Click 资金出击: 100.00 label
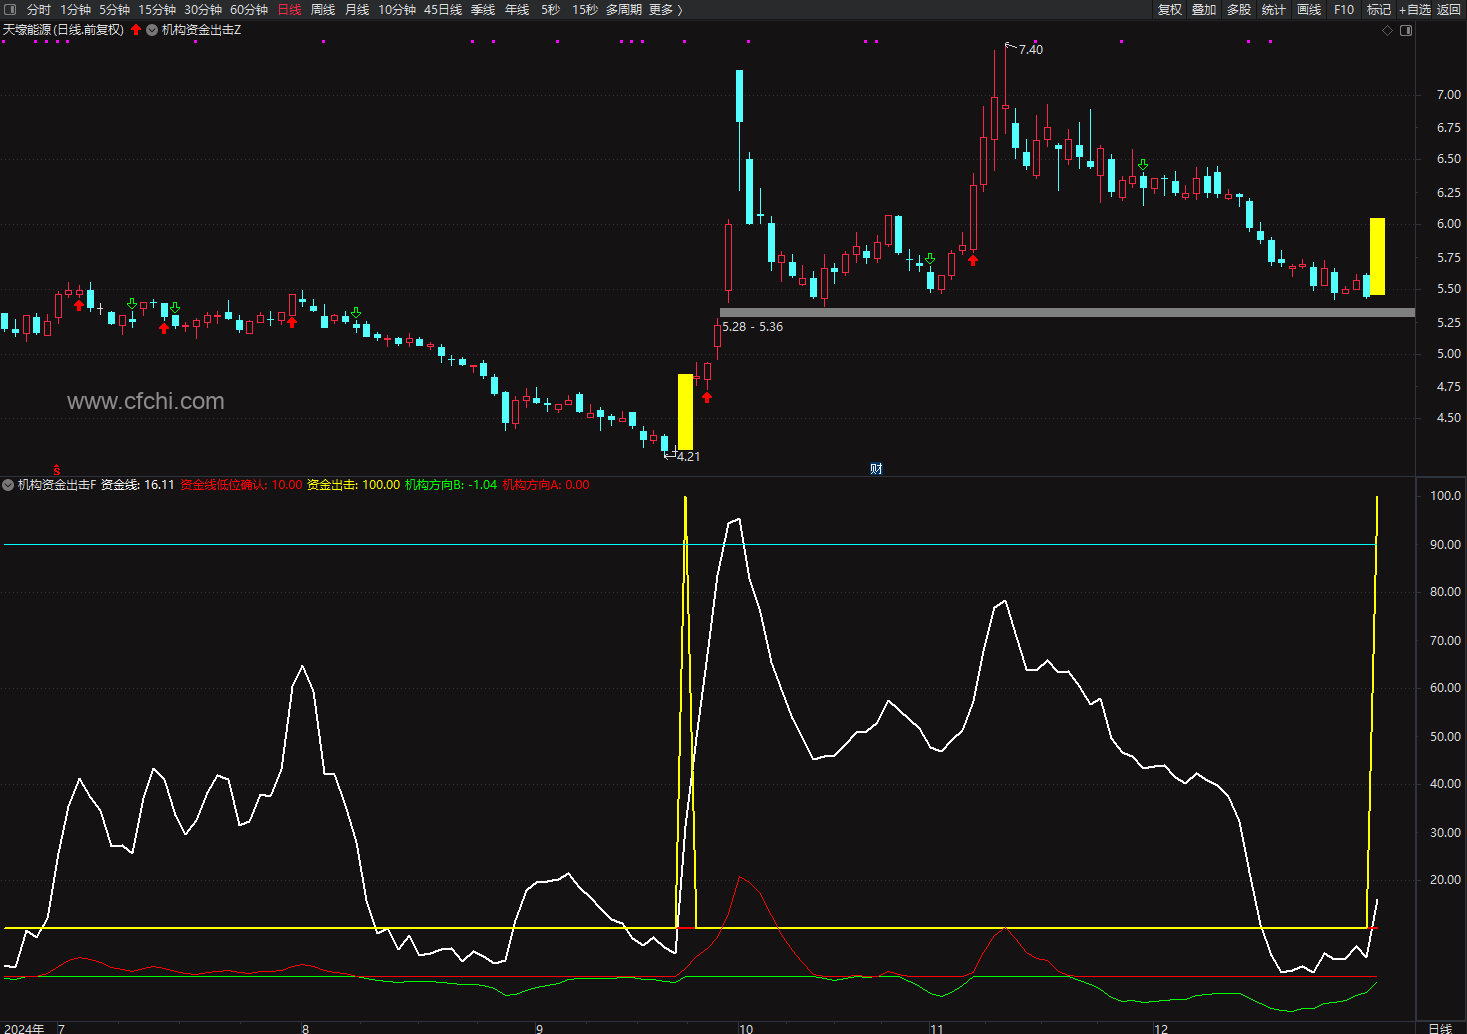 pyautogui.click(x=353, y=485)
